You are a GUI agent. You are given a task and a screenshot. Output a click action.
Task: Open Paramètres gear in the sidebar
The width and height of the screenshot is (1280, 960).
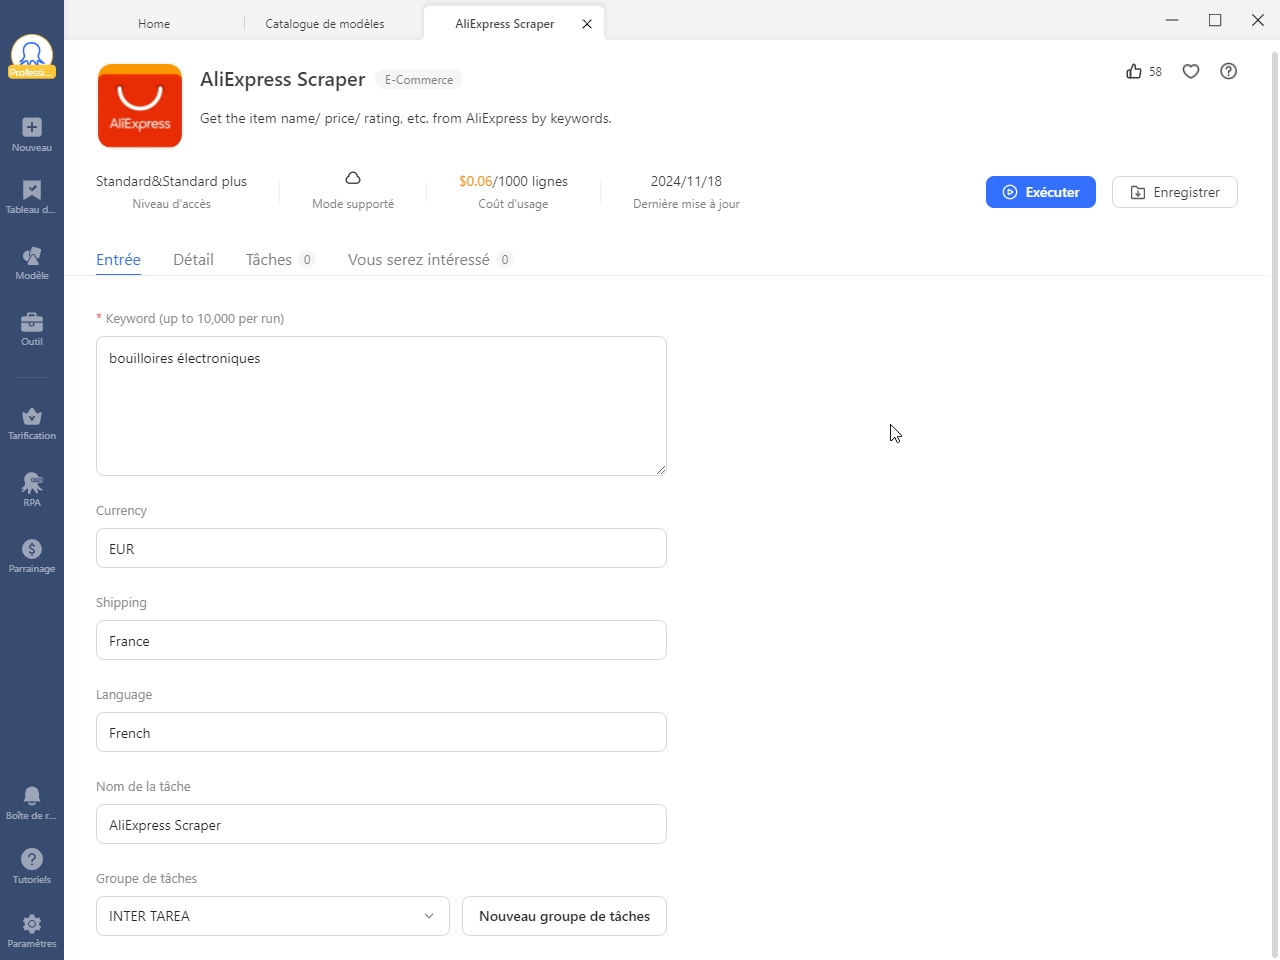coord(32,930)
